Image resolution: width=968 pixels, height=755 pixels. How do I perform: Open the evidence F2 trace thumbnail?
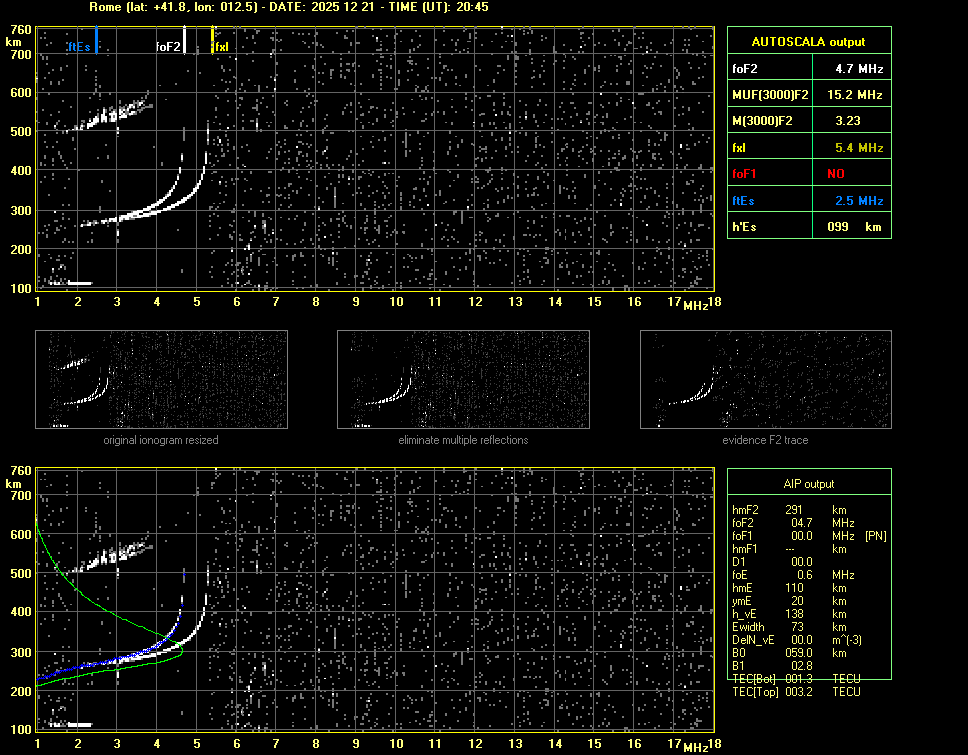(x=765, y=381)
